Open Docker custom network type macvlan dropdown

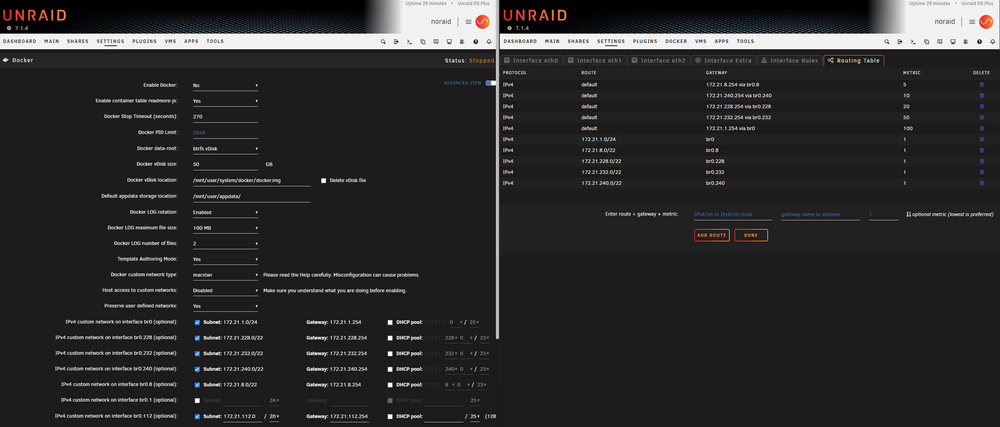[225, 275]
